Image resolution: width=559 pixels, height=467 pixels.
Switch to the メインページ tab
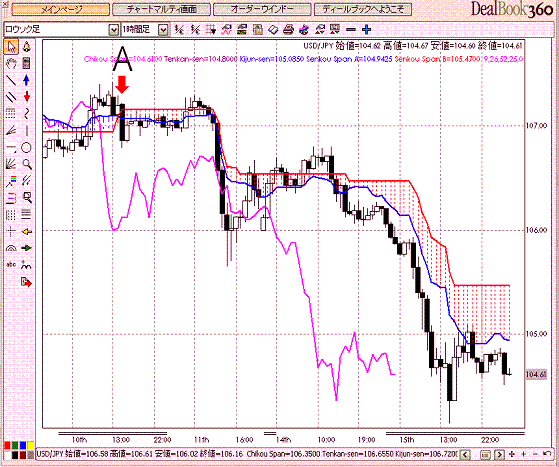tap(61, 9)
